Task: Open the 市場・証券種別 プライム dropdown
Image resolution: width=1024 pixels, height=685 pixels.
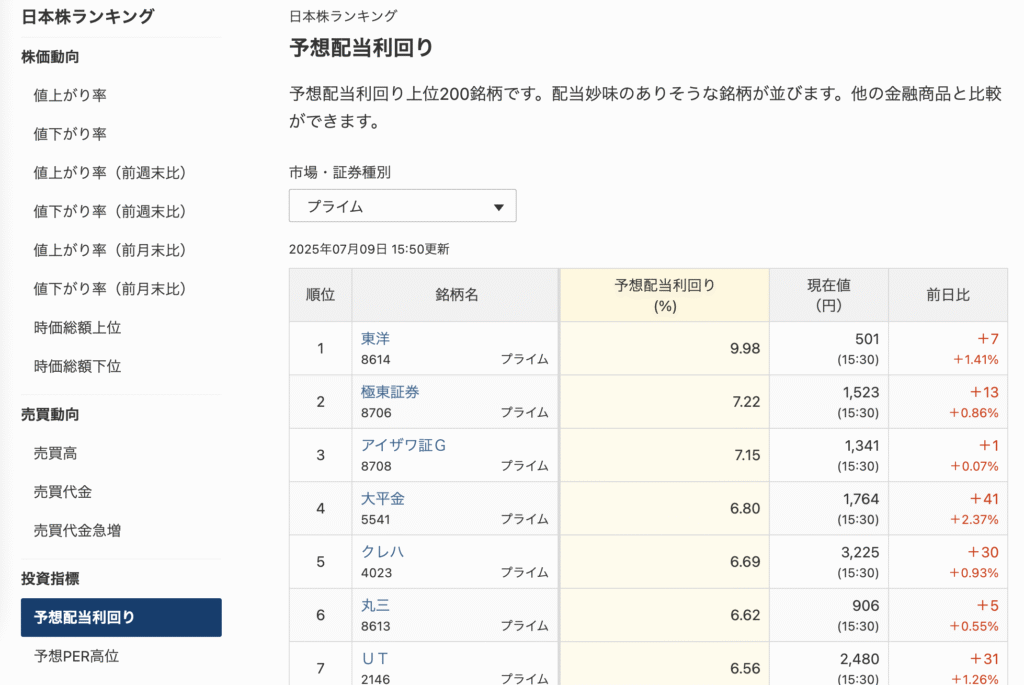Action: click(402, 206)
